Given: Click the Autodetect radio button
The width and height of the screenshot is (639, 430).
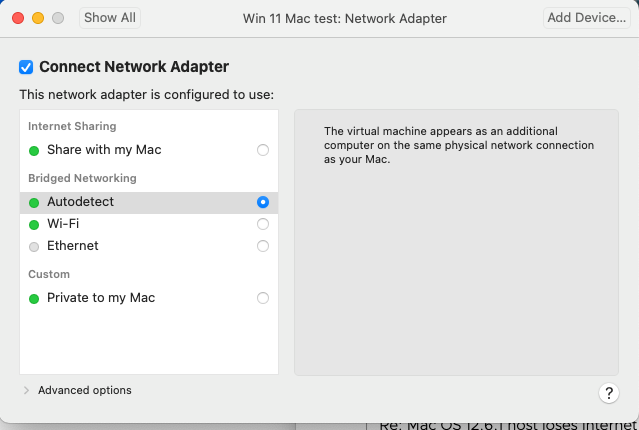Looking at the screenshot, I should click(x=263, y=202).
